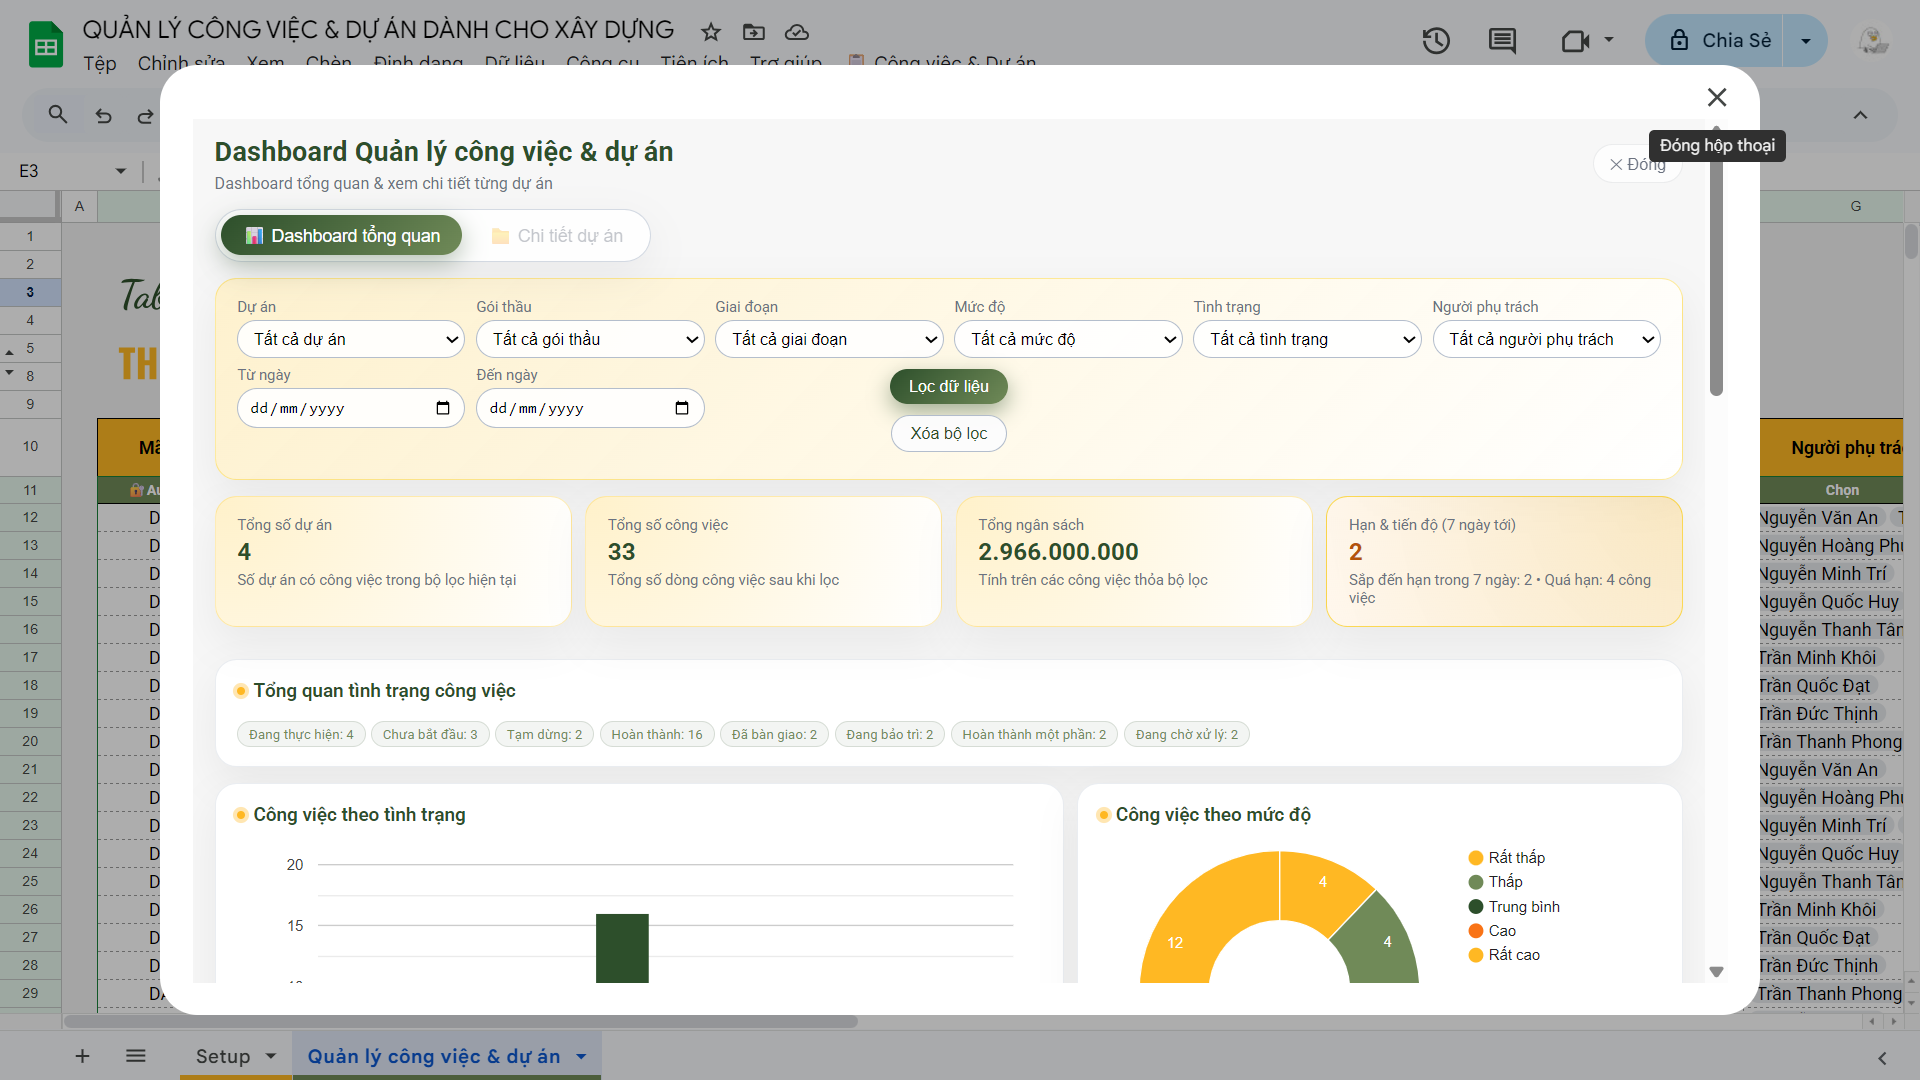The height and width of the screenshot is (1080, 1920).
Task: Click the Lọc dữ liệu button
Action: pos(948,387)
